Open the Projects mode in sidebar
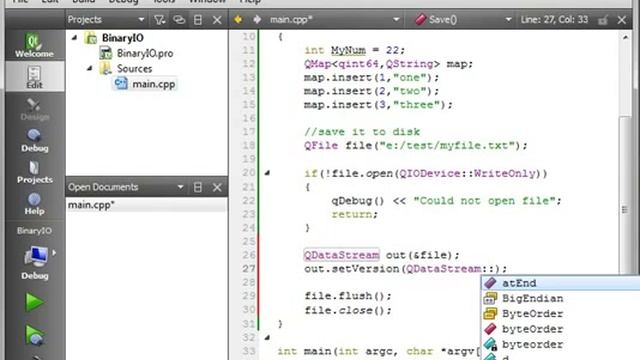 [34, 171]
